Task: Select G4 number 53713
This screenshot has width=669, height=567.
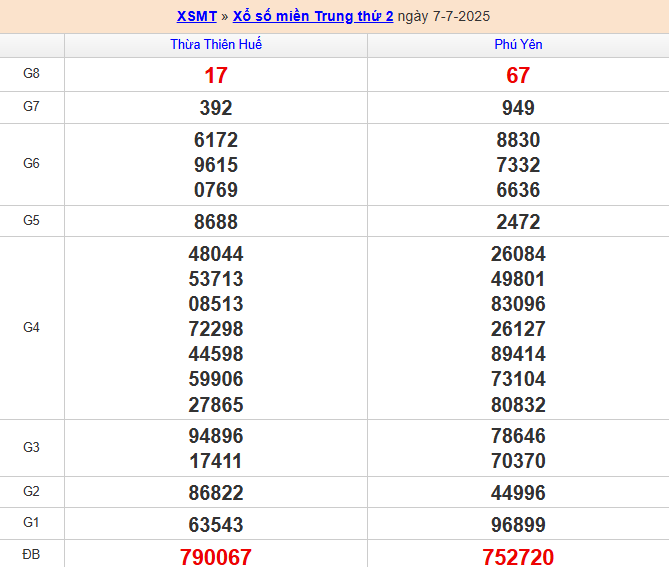Action: 216,279
